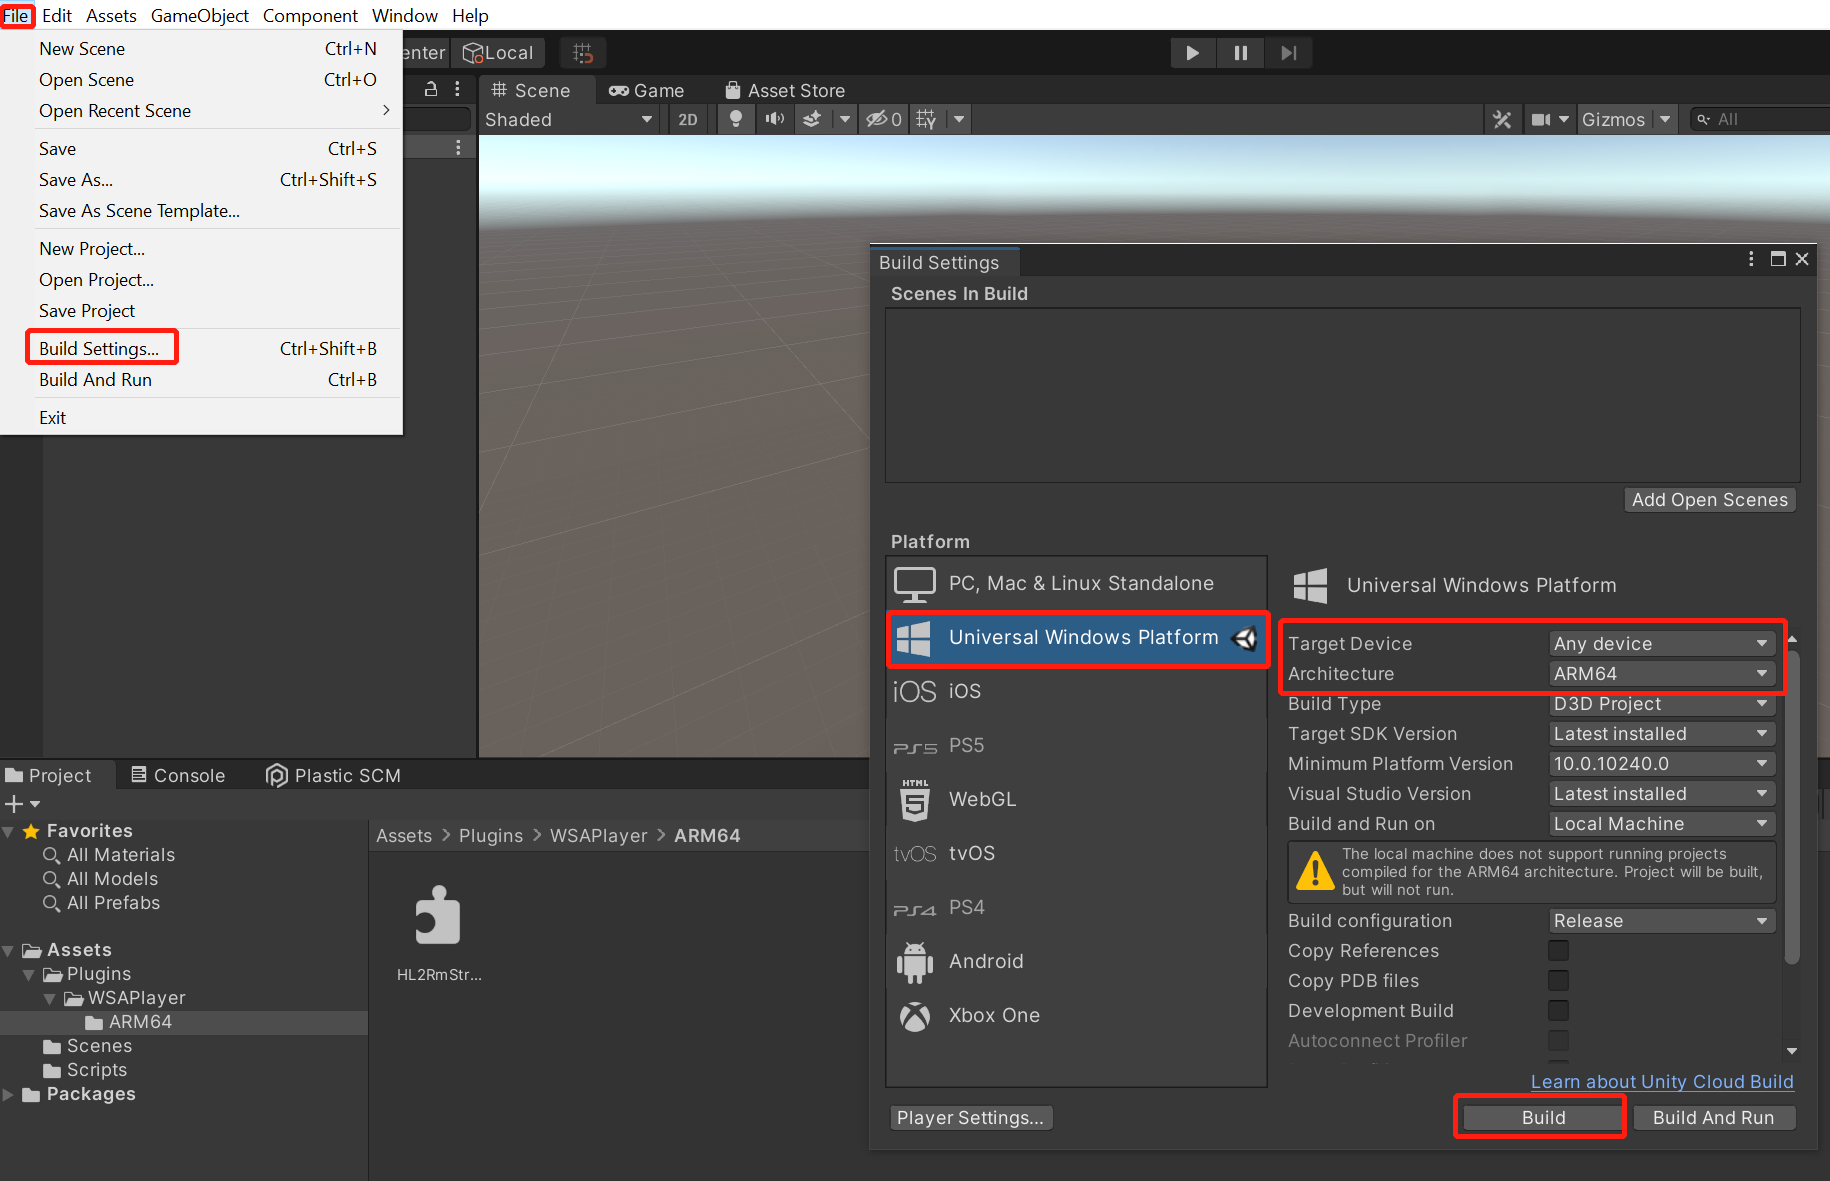Click Build And Run button in dialog
The width and height of the screenshot is (1830, 1181).
[1714, 1118]
